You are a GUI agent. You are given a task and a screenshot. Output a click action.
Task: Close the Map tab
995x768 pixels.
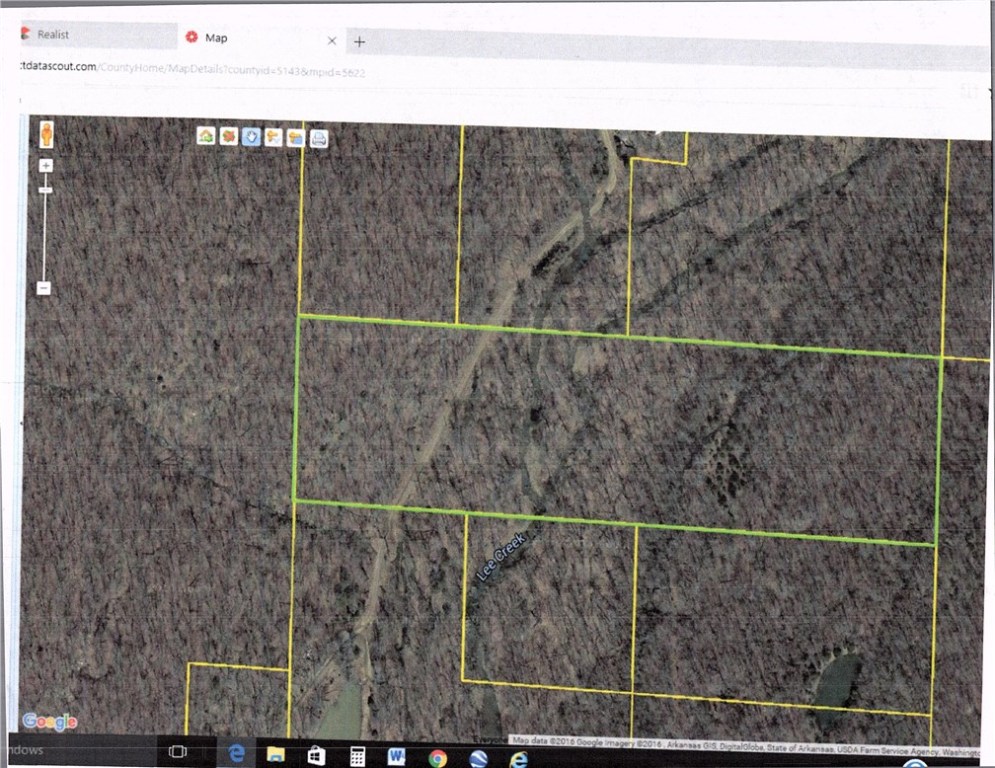click(x=331, y=41)
